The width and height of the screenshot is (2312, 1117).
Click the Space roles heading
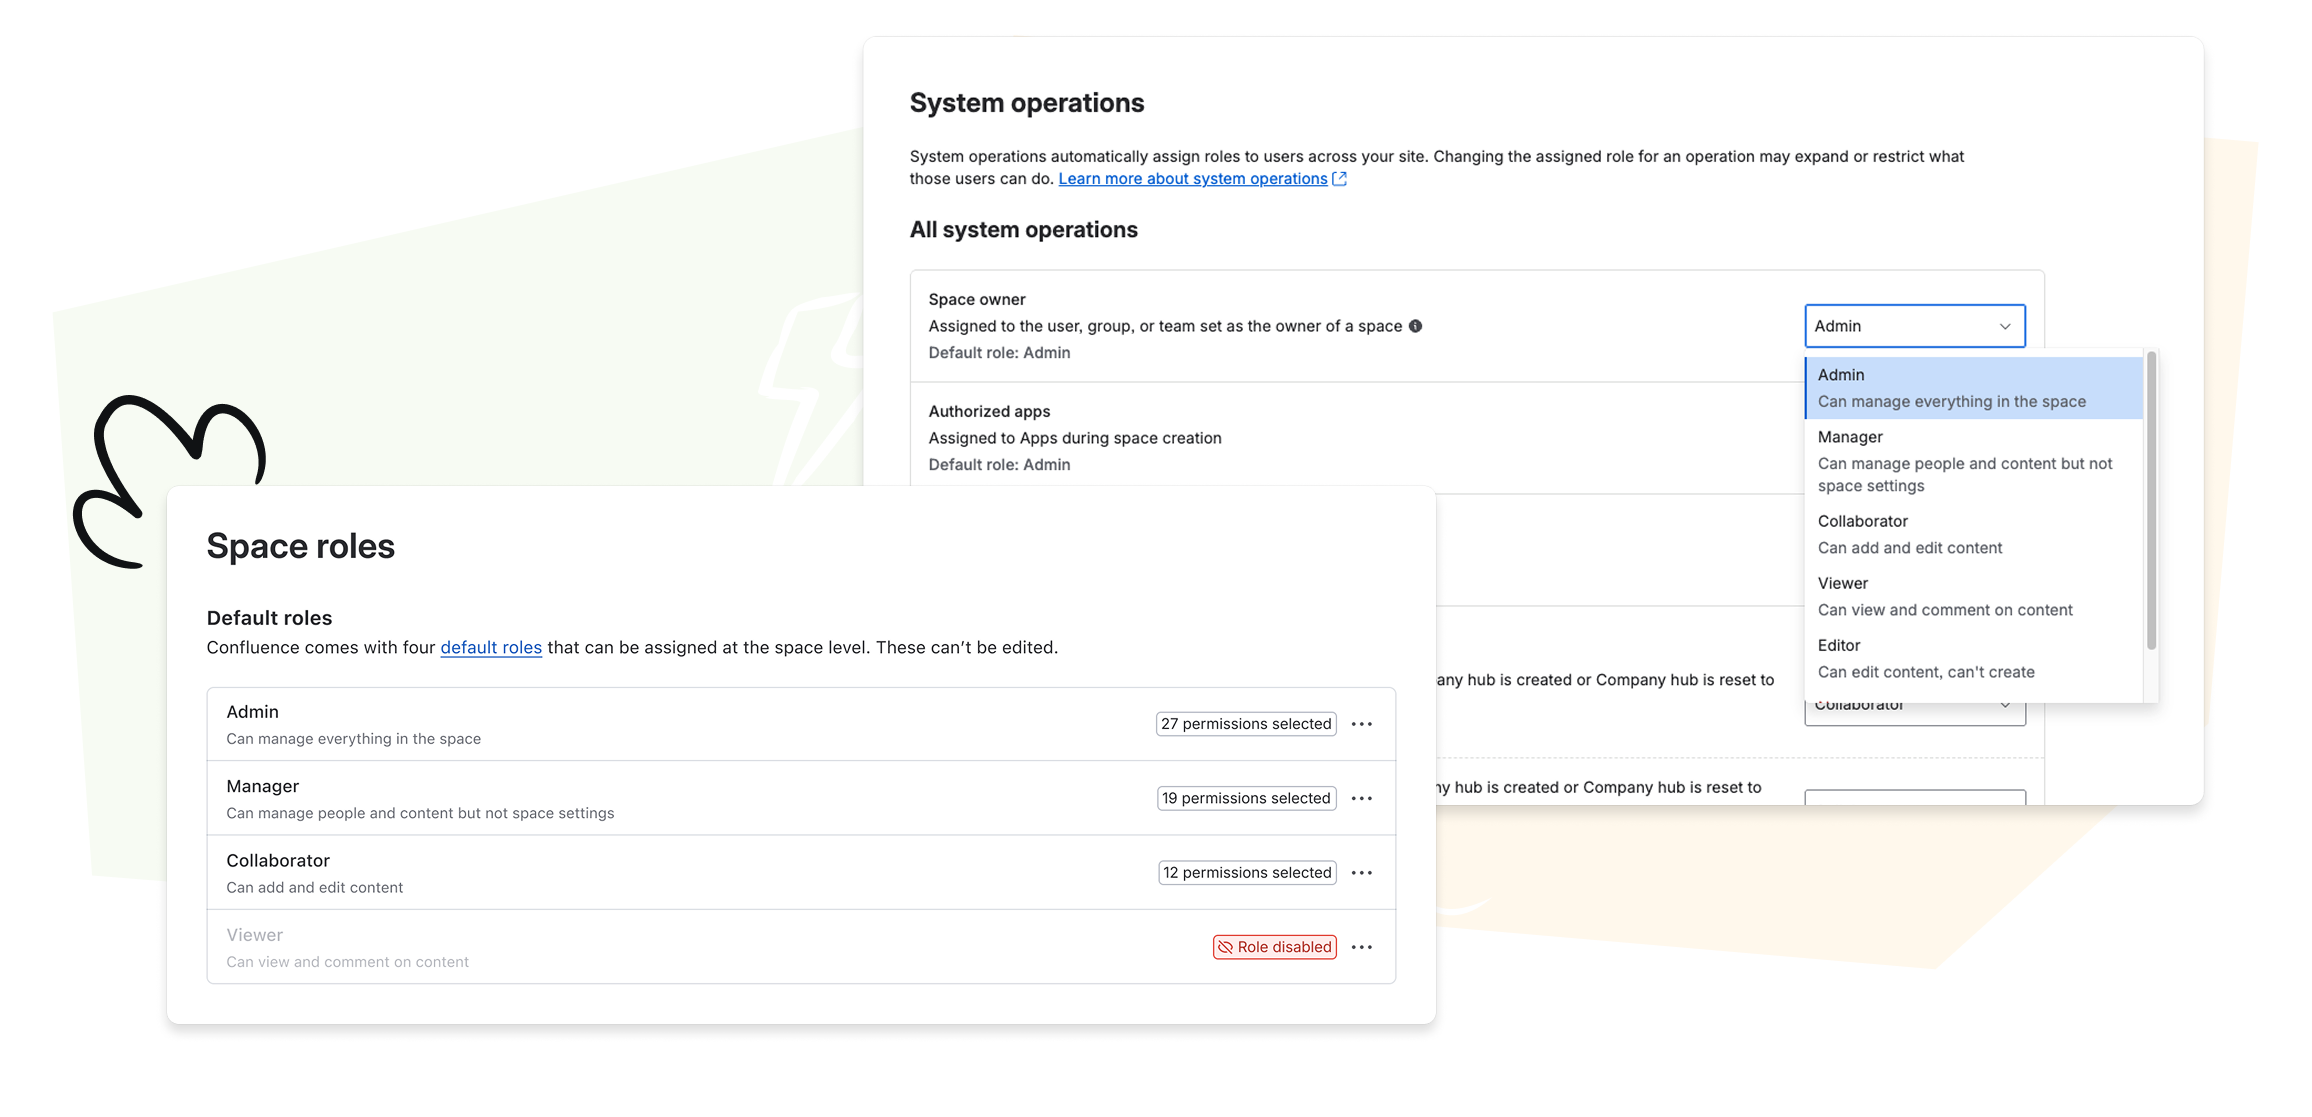tap(301, 546)
